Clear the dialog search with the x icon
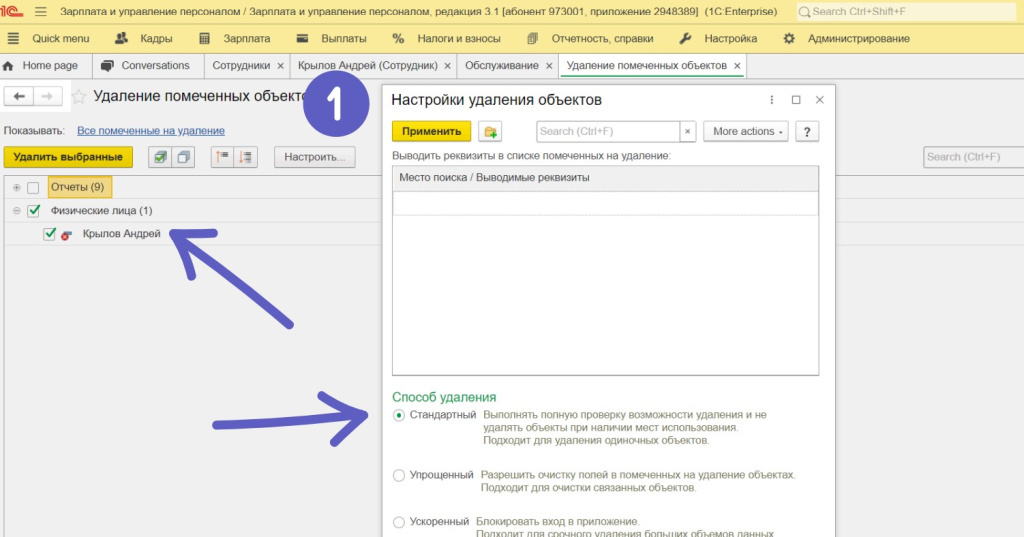 pos(687,131)
